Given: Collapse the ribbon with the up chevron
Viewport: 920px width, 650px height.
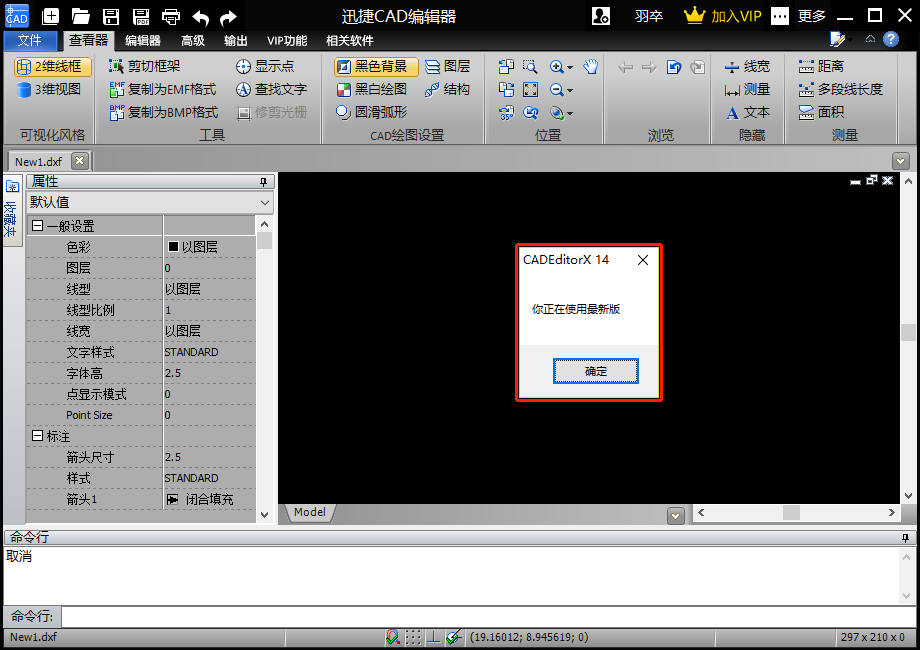Looking at the screenshot, I should pyautogui.click(x=870, y=39).
